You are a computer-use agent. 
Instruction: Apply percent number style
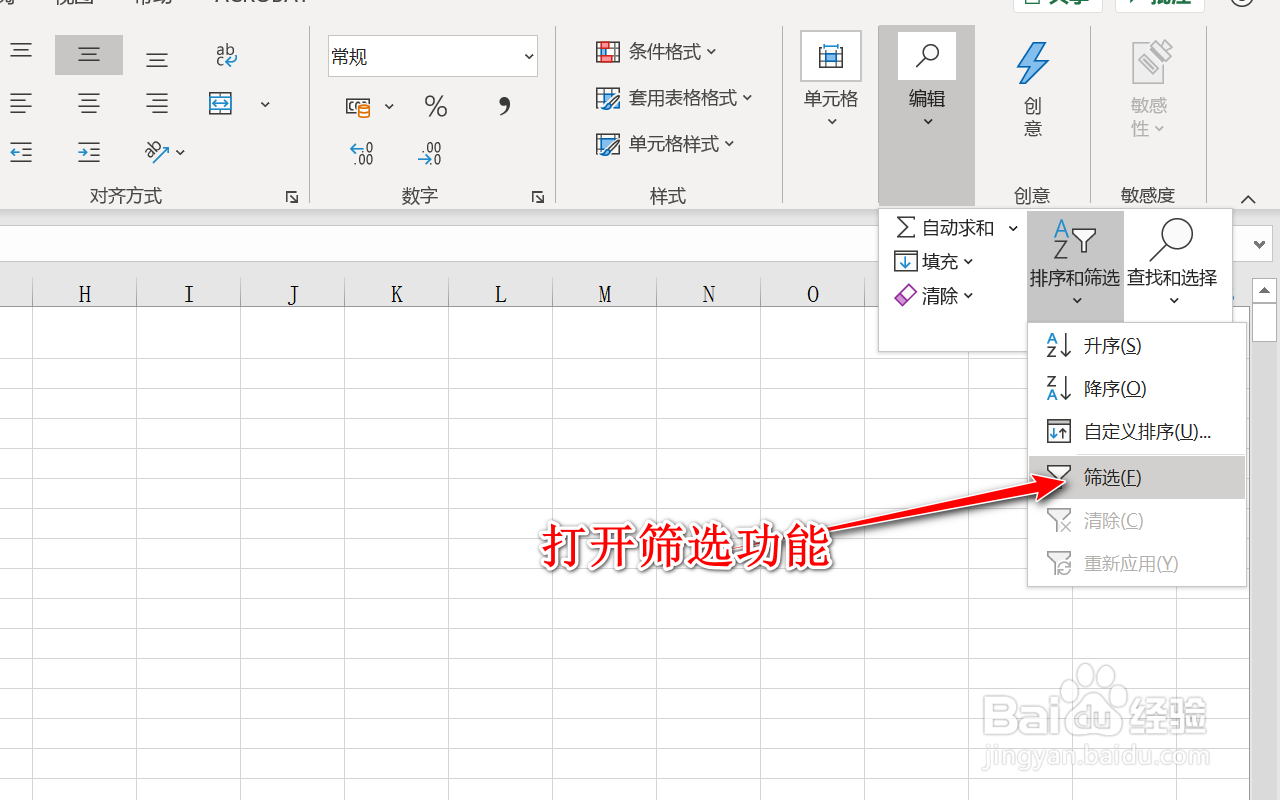(434, 106)
